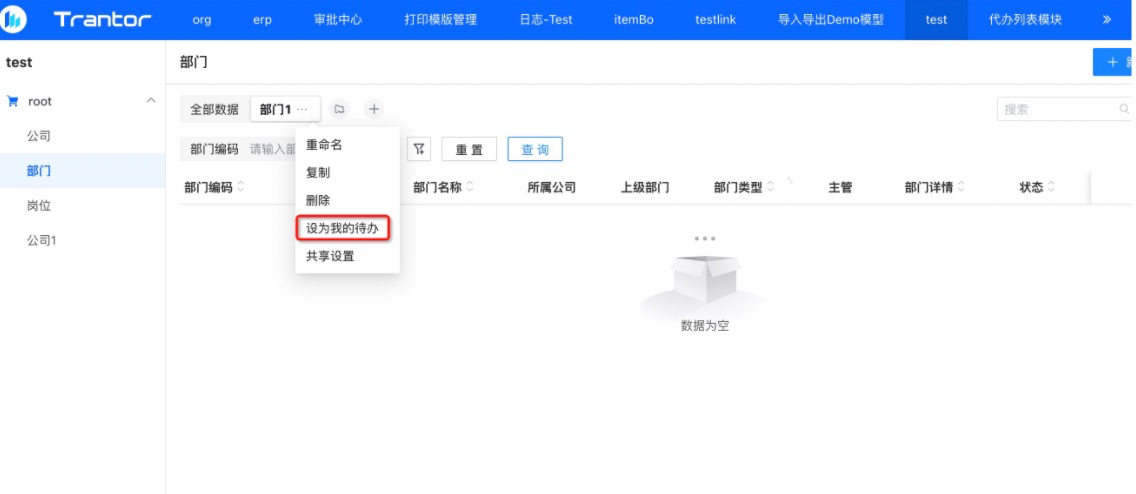Image resolution: width=1136 pixels, height=494 pixels.
Task: Click the 重置 button
Action: (469, 150)
